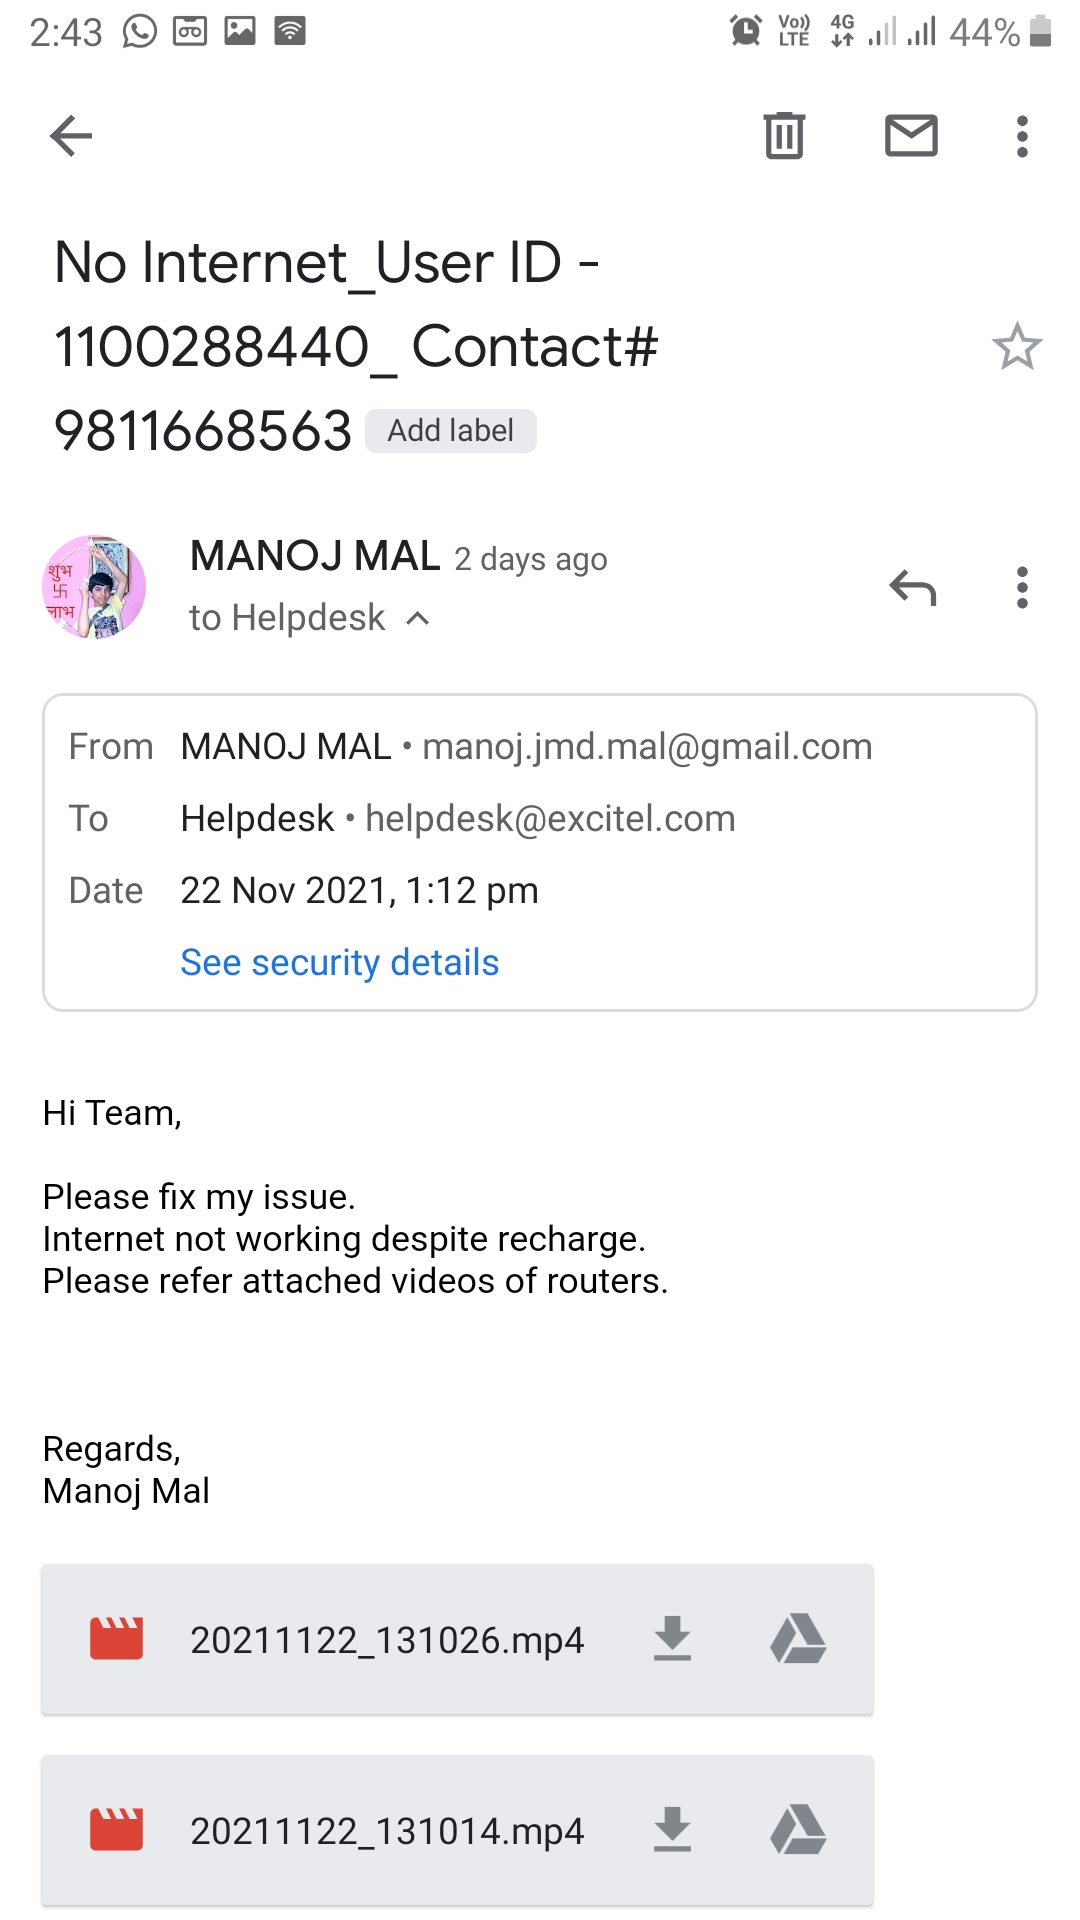Screen dimensions: 1080x1920
Task: Tap the Add label chip
Action: 450,431
